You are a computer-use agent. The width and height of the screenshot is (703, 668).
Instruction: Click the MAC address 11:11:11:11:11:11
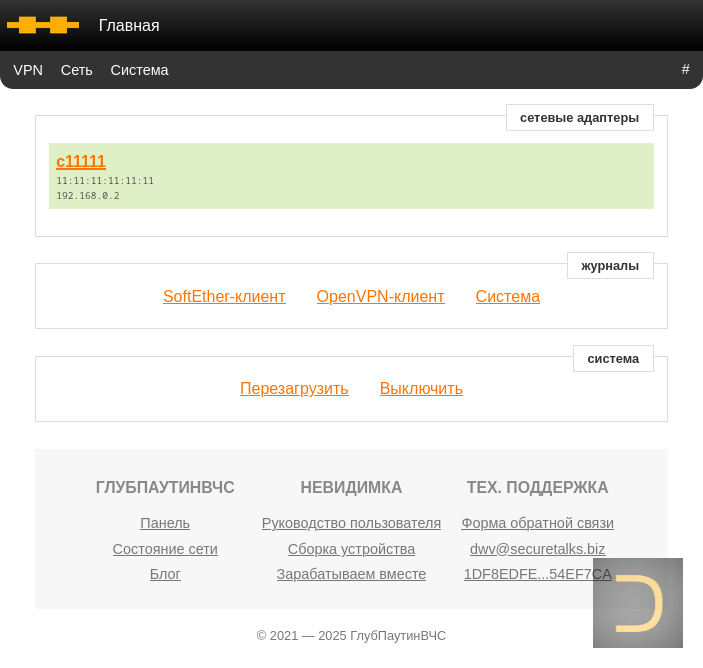point(105,181)
